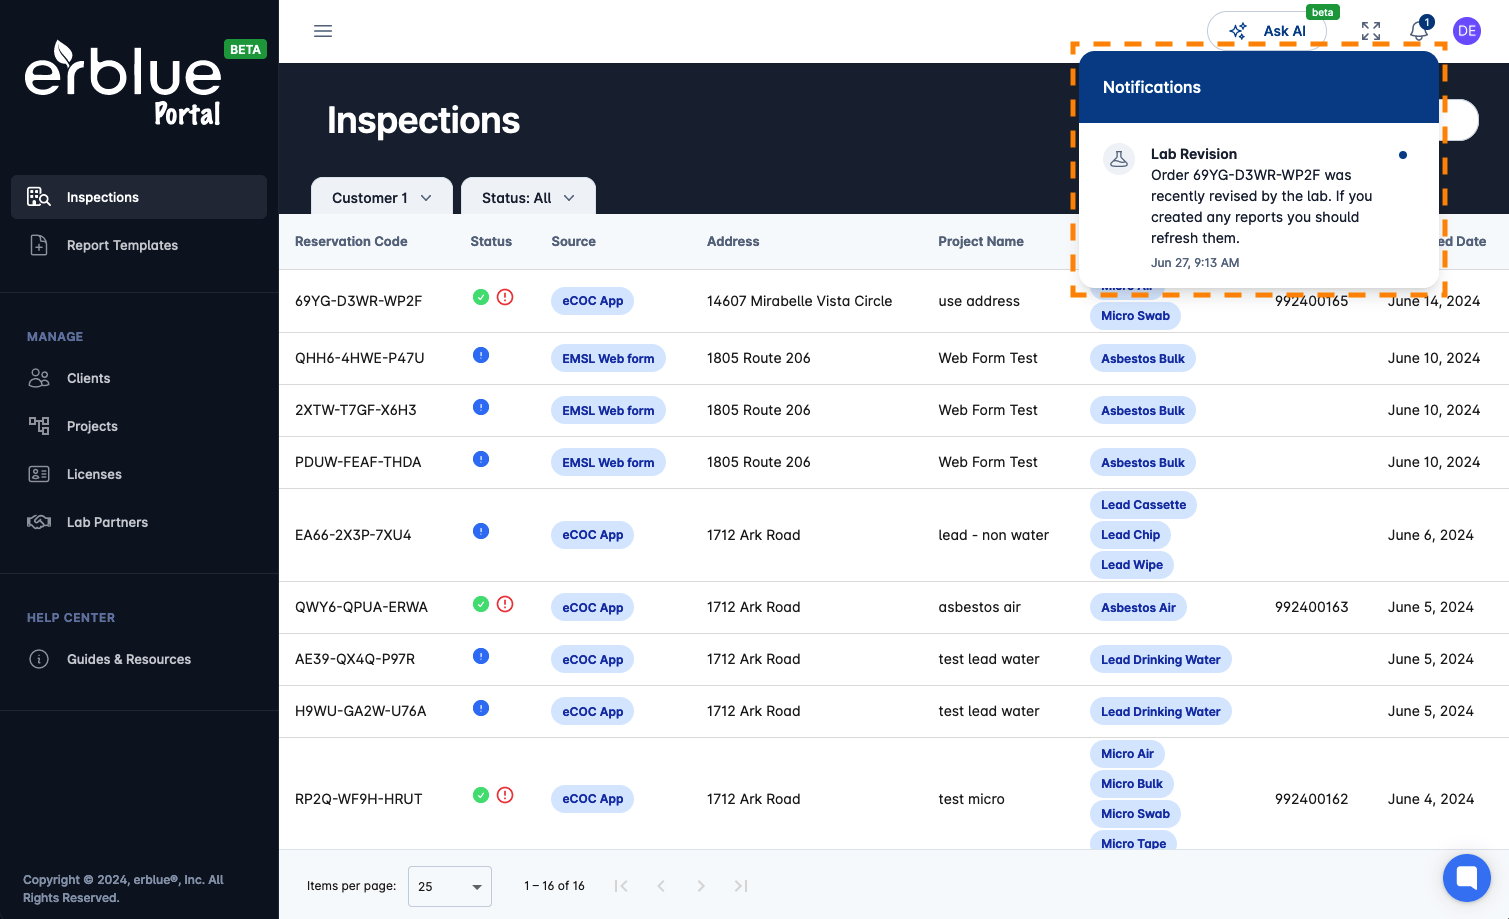Open the Ask AI assistant

coord(1267,31)
